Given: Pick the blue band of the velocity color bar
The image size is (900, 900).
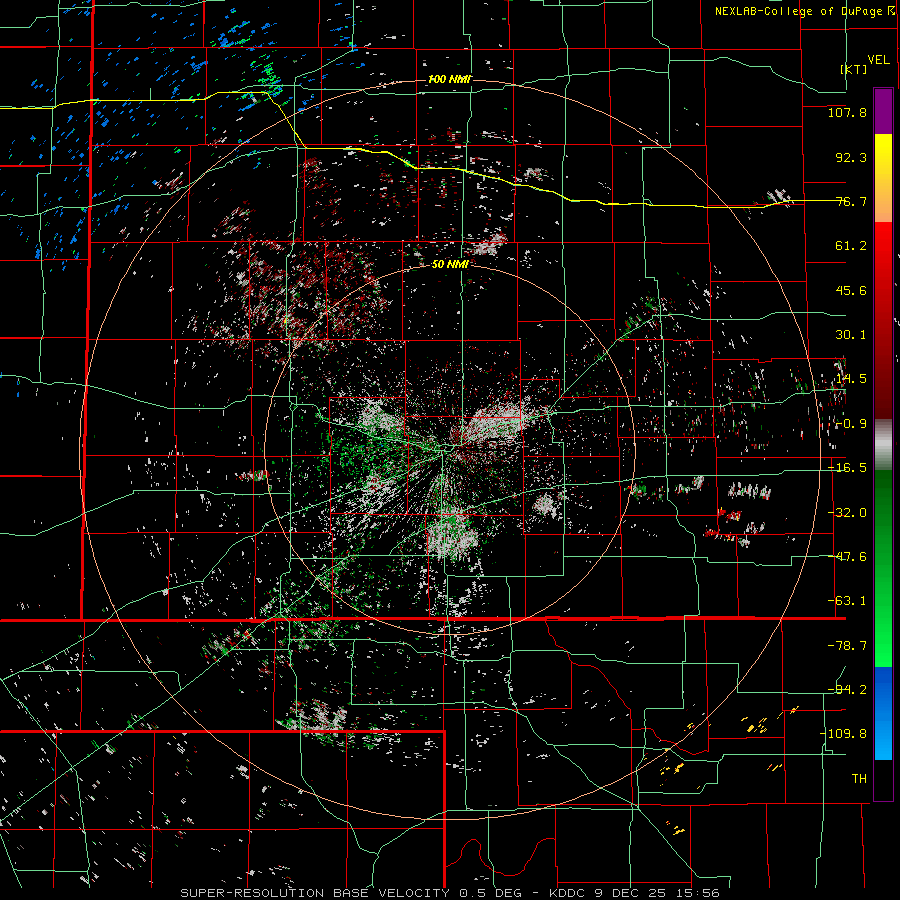Looking at the screenshot, I should coord(883,713).
